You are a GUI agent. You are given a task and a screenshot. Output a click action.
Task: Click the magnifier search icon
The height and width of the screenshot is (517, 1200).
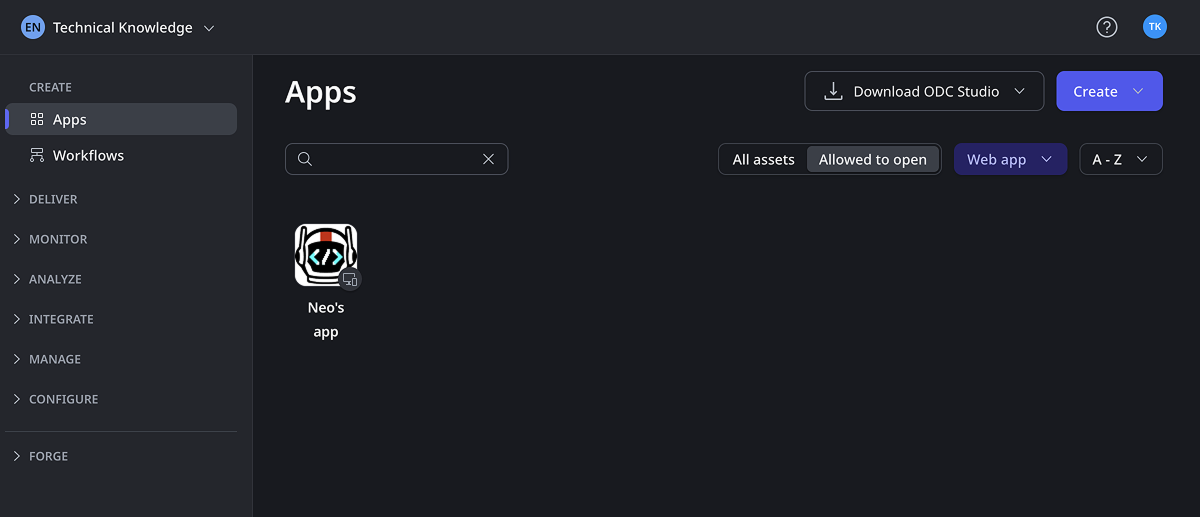point(306,159)
